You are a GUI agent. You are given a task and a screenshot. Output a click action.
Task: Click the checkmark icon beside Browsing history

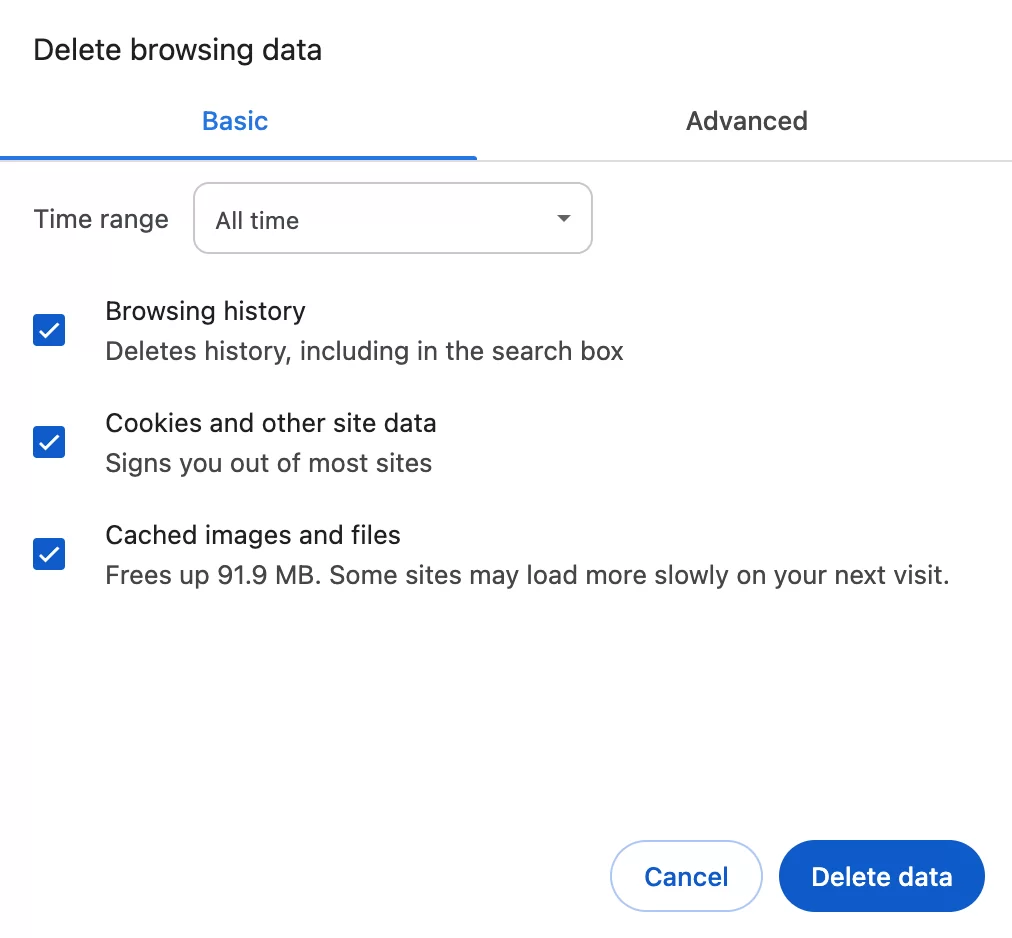48,330
